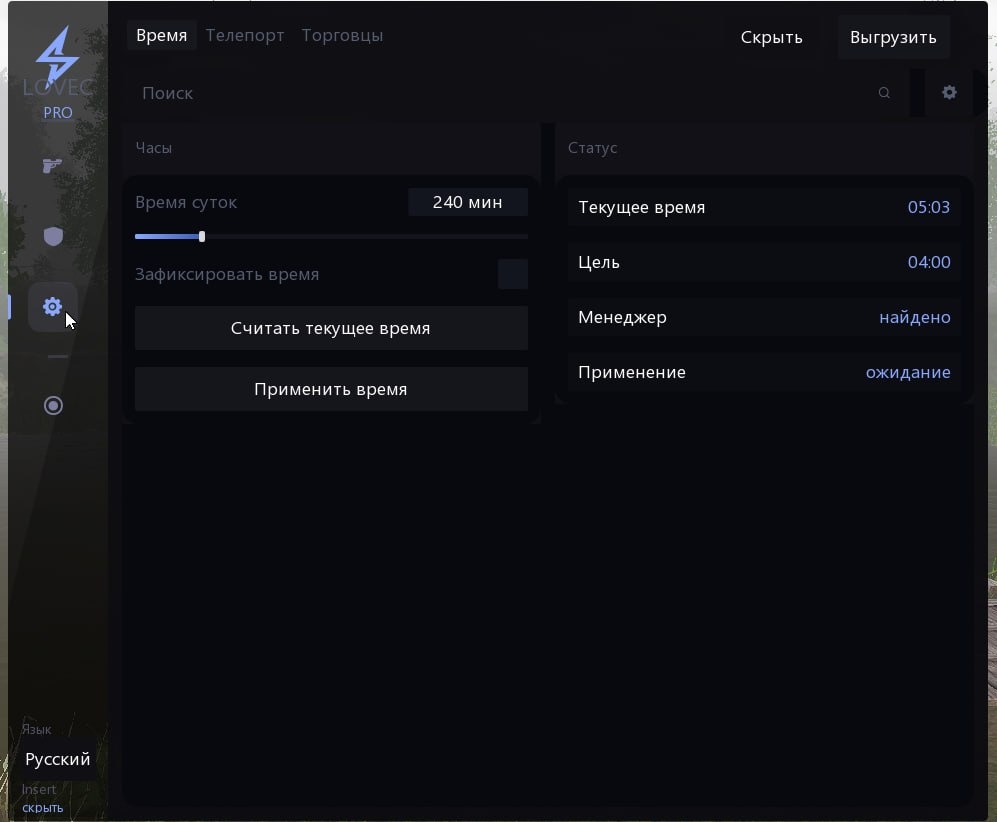Click the LOVEC lightning bolt logo
This screenshot has width=997, height=822.
[57, 56]
